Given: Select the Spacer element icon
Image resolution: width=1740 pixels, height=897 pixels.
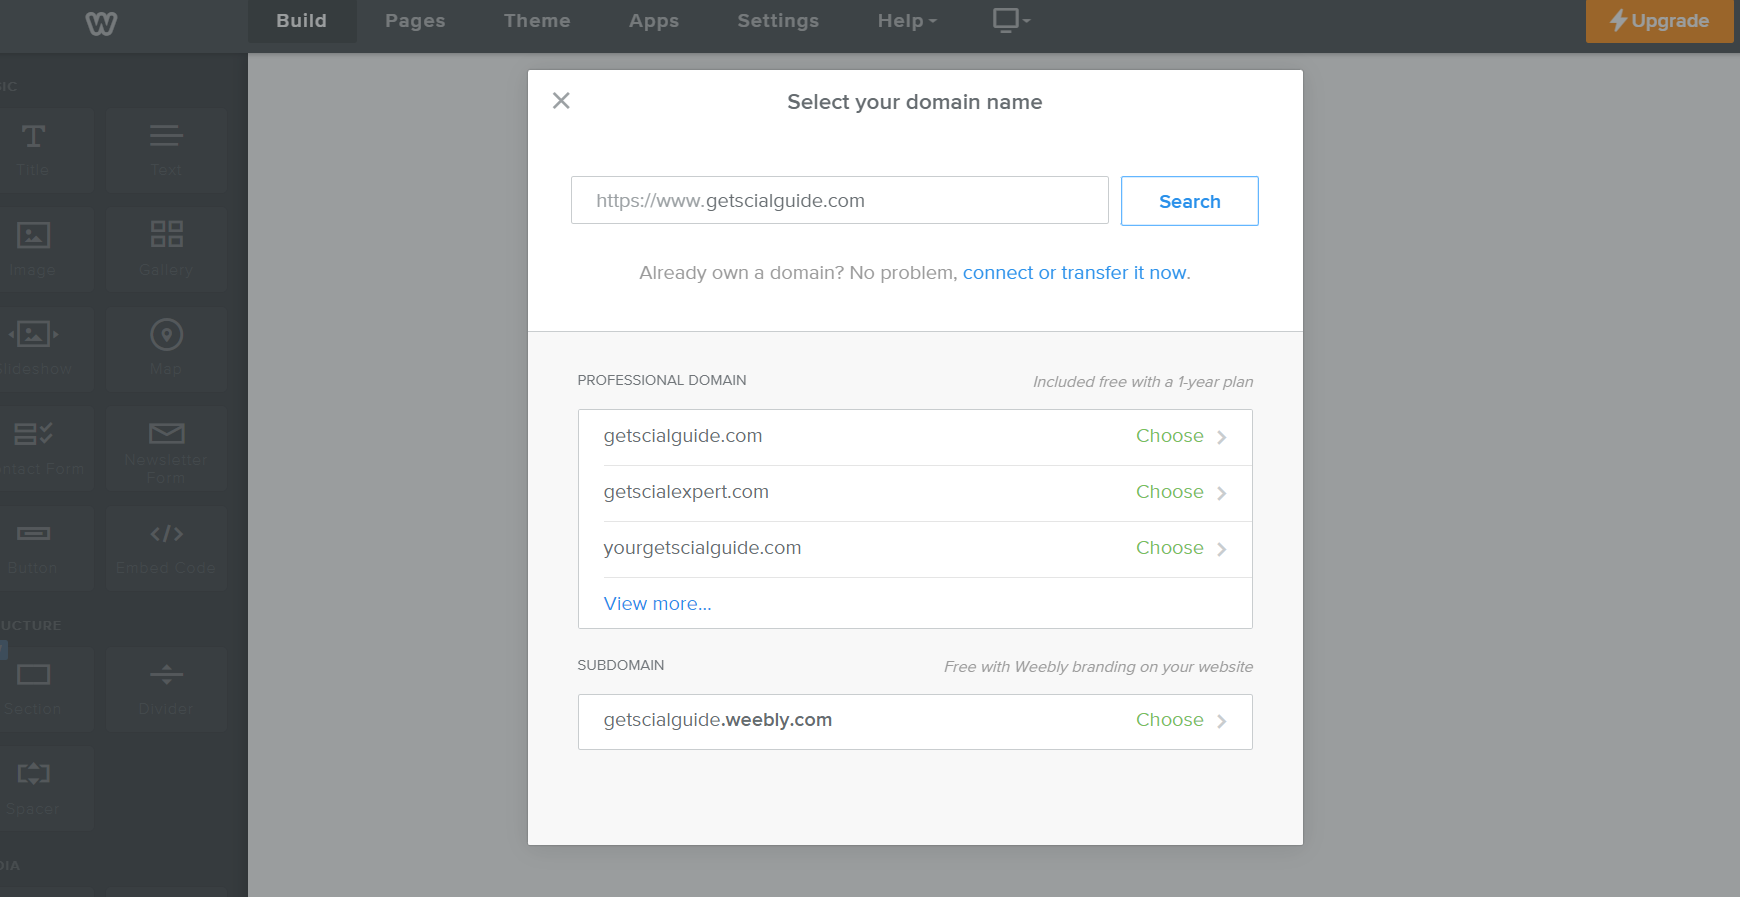Looking at the screenshot, I should pos(33,773).
